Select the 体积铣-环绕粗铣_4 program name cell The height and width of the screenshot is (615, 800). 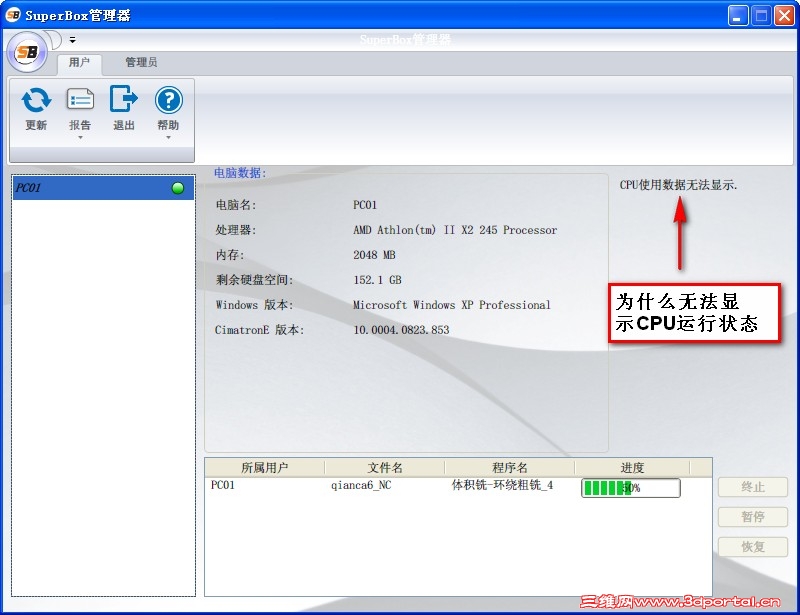502,485
